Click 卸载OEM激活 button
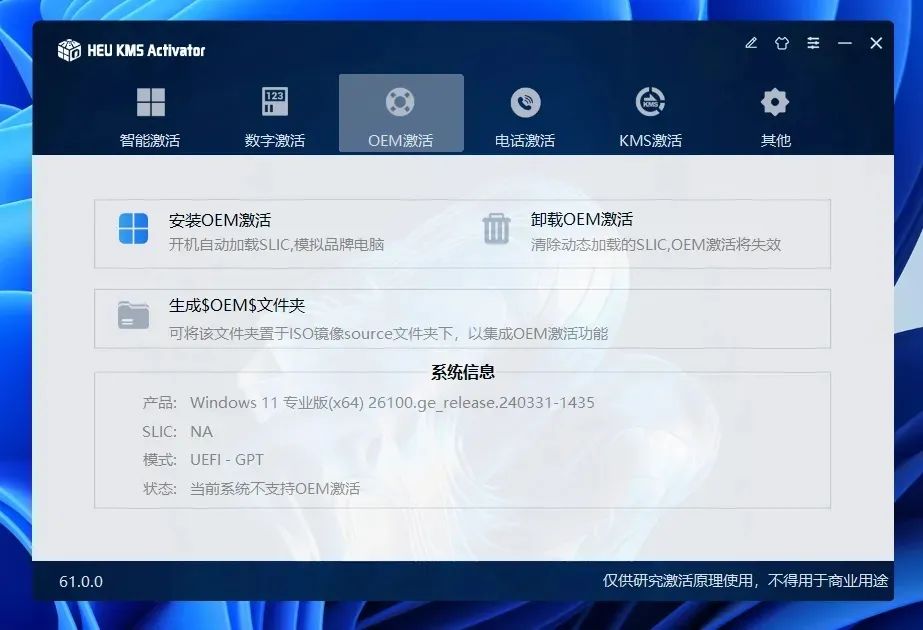The height and width of the screenshot is (630, 923). click(x=582, y=220)
